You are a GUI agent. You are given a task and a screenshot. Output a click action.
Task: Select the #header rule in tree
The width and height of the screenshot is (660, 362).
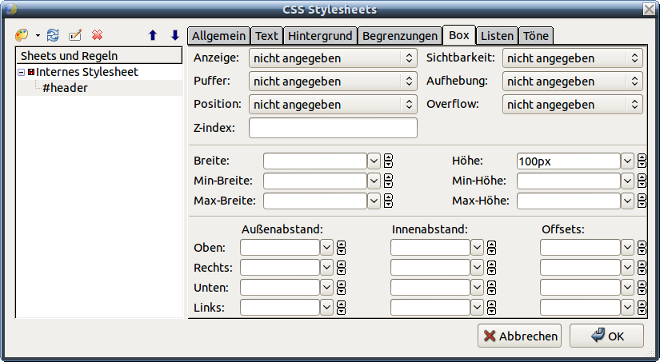pyautogui.click(x=65, y=88)
